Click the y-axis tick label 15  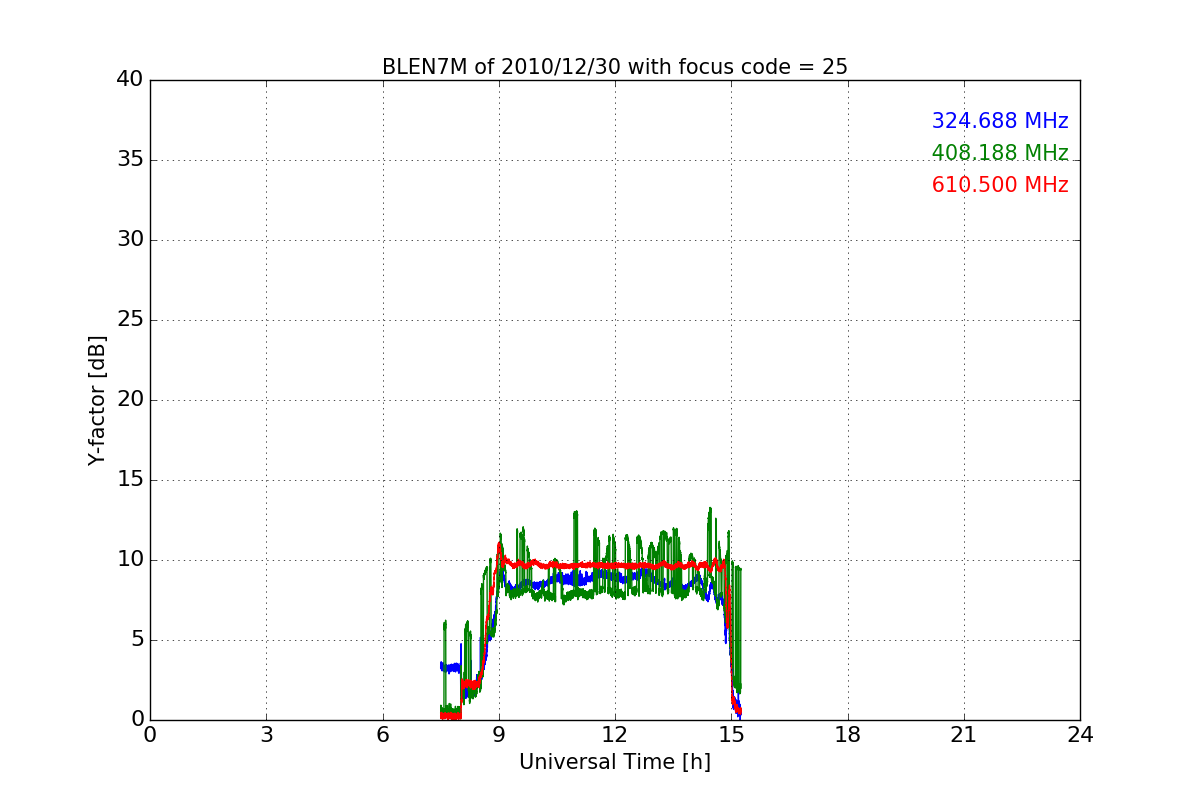[130, 480]
